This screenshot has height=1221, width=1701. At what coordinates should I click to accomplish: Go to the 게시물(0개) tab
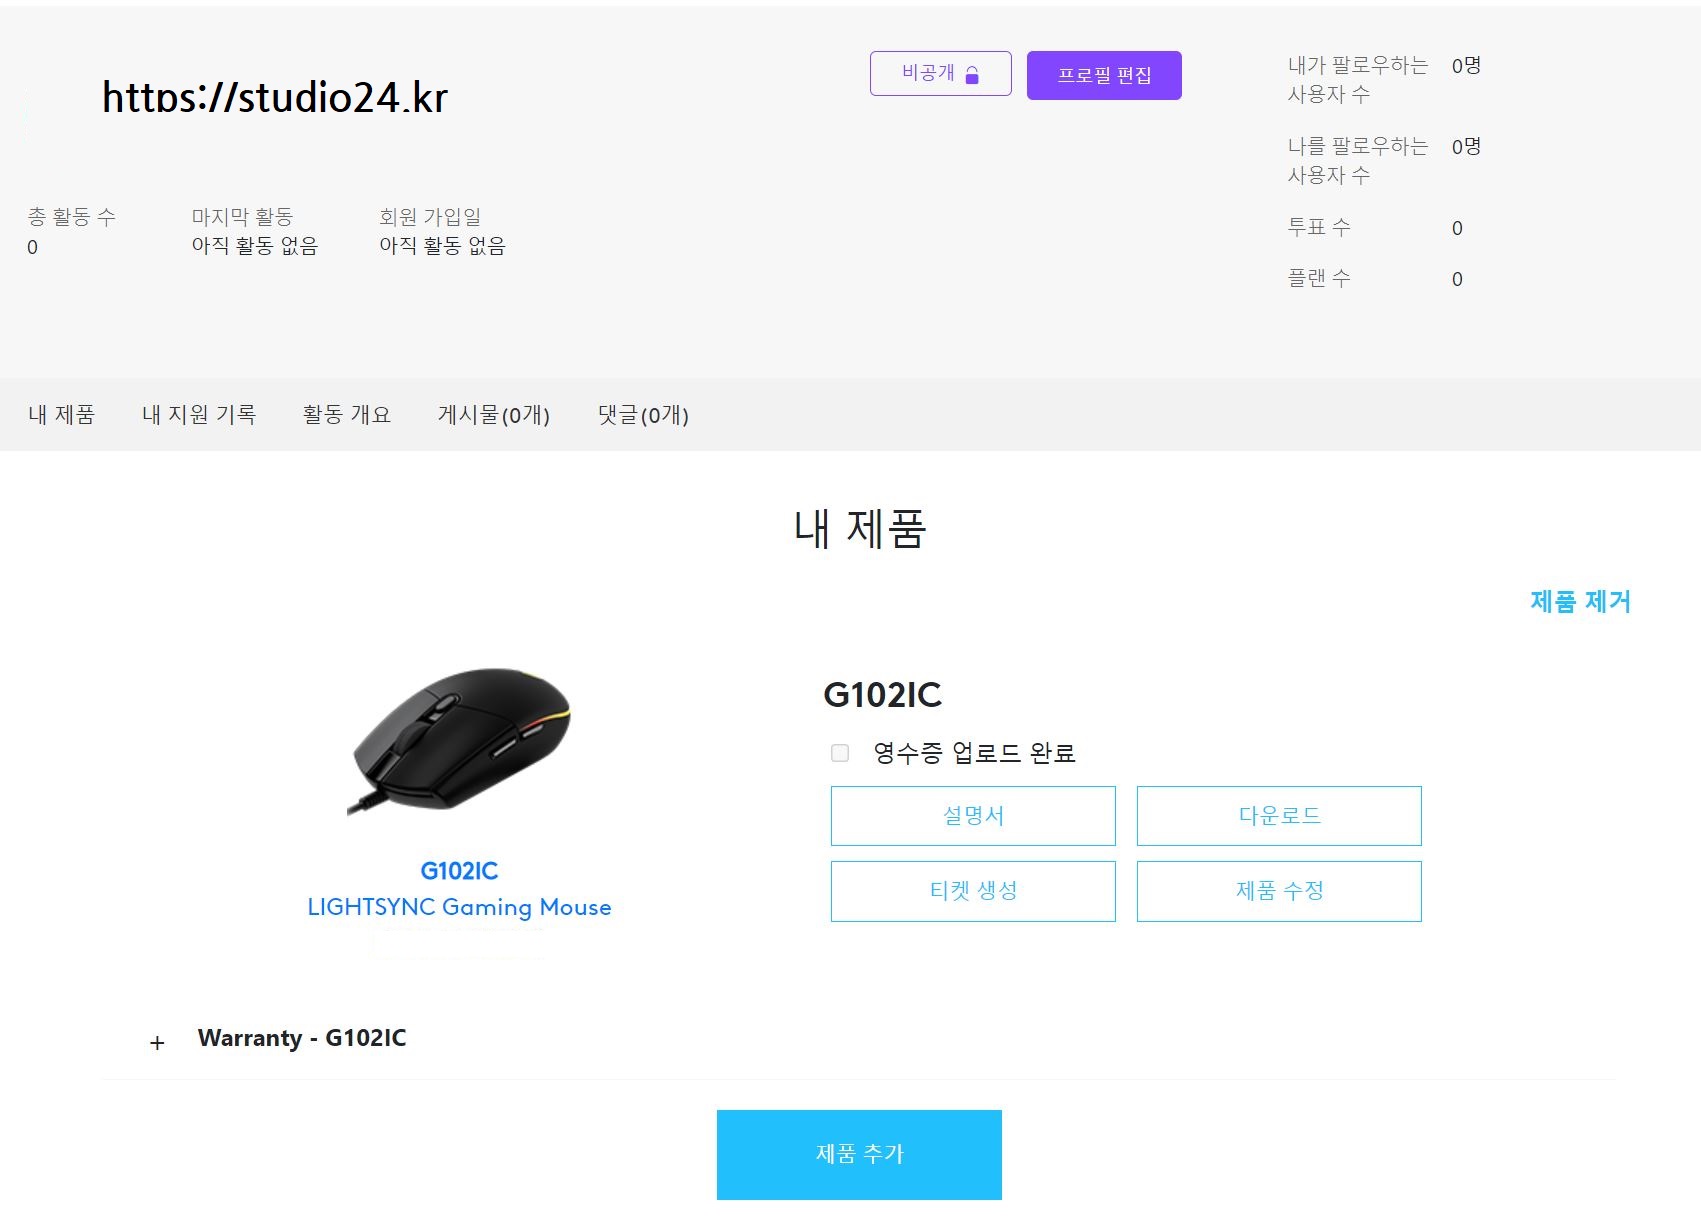494,414
